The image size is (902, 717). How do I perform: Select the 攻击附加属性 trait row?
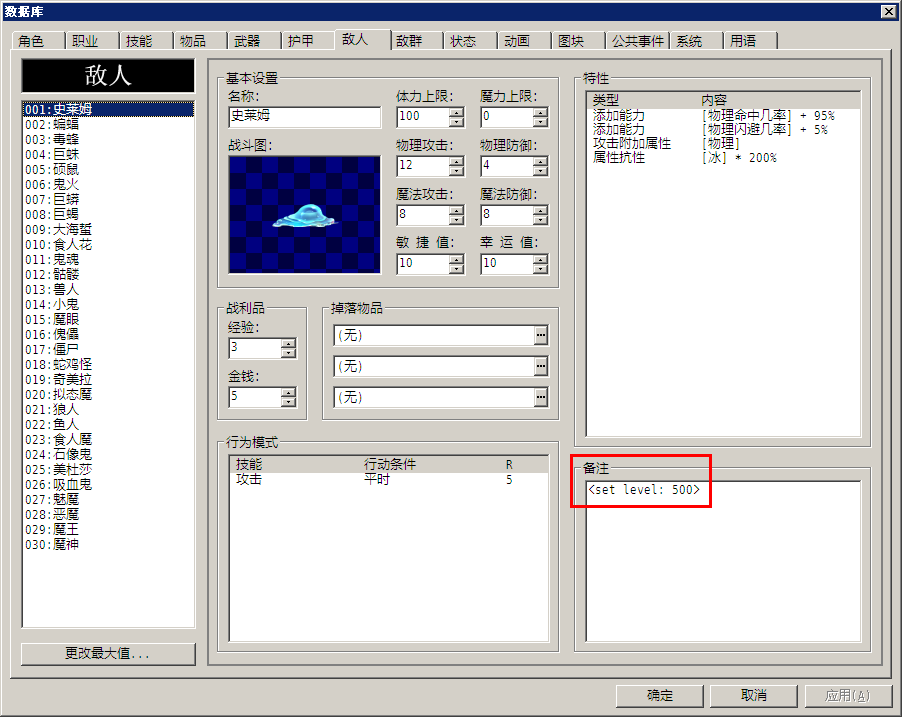(x=723, y=143)
